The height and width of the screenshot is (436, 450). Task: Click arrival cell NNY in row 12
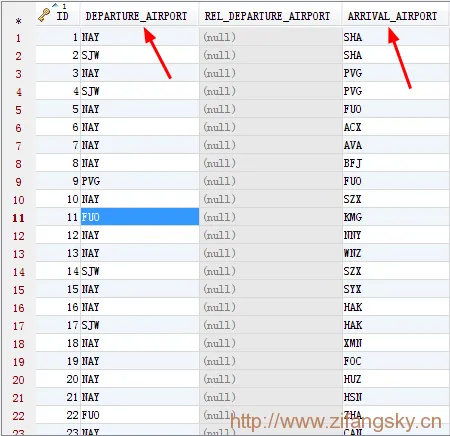point(396,235)
